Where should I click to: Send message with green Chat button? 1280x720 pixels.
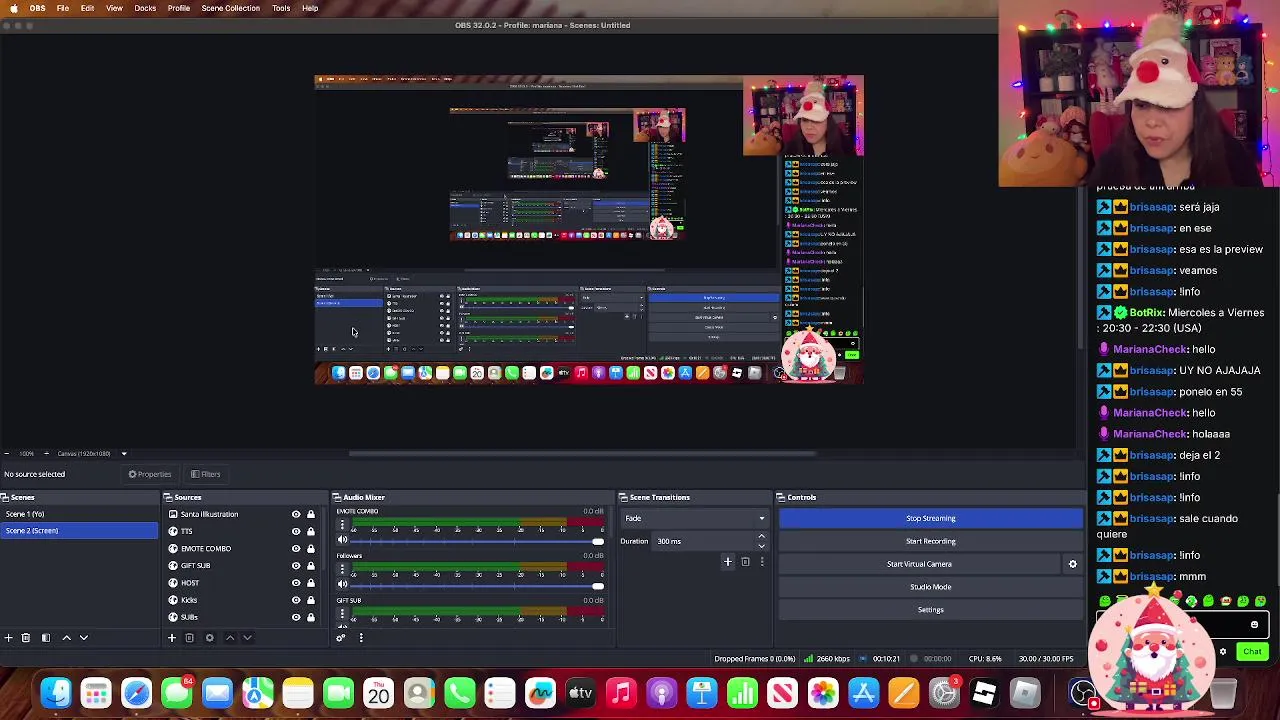tap(1252, 652)
